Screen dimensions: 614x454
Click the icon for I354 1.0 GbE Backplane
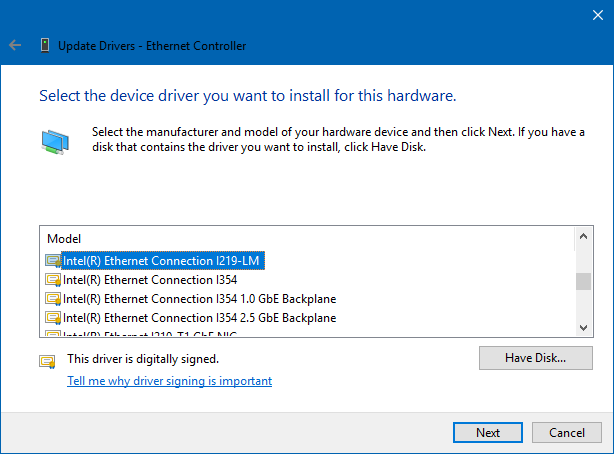click(53, 299)
